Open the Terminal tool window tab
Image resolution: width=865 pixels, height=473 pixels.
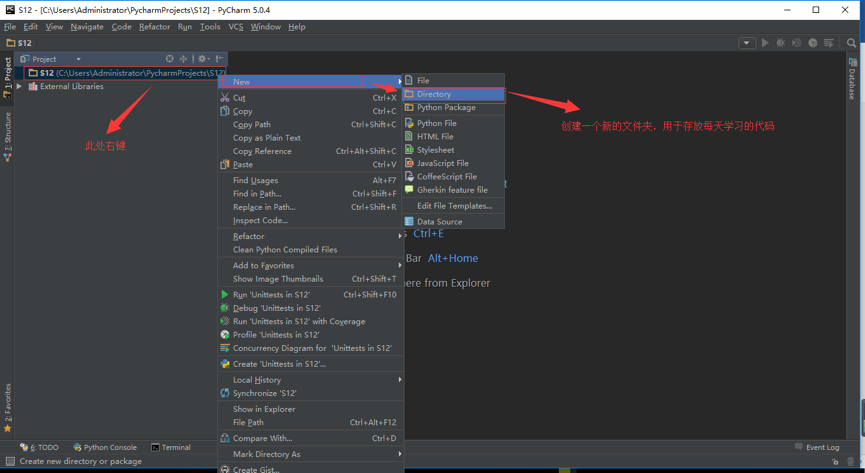pos(171,448)
